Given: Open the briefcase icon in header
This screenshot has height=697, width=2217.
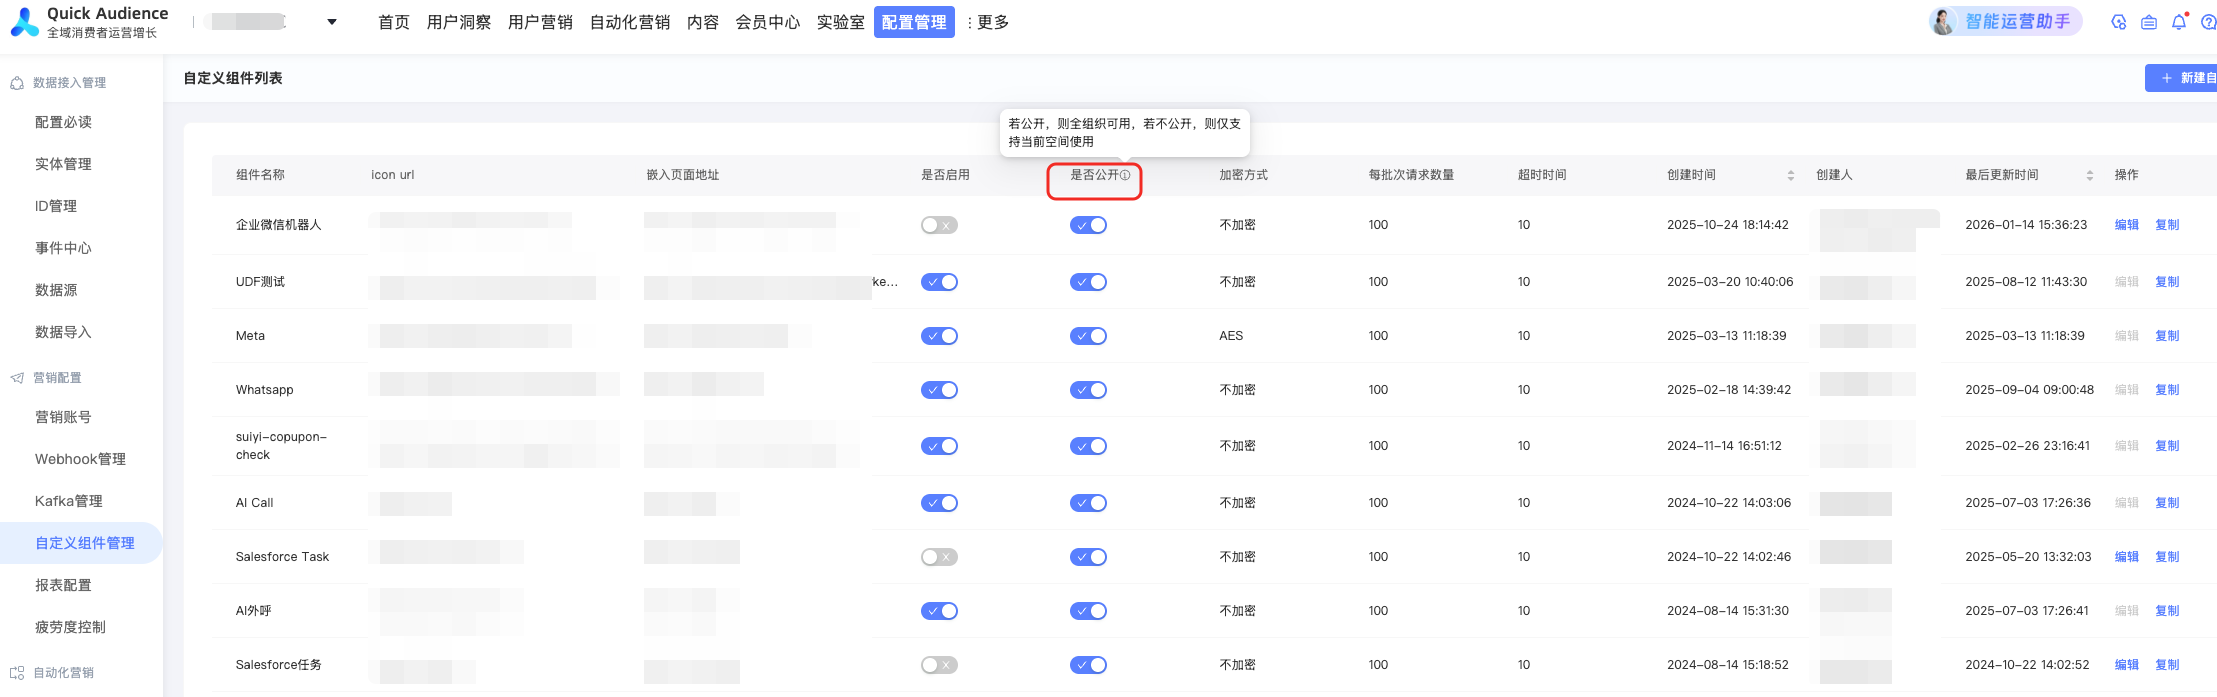Looking at the screenshot, I should [2148, 22].
